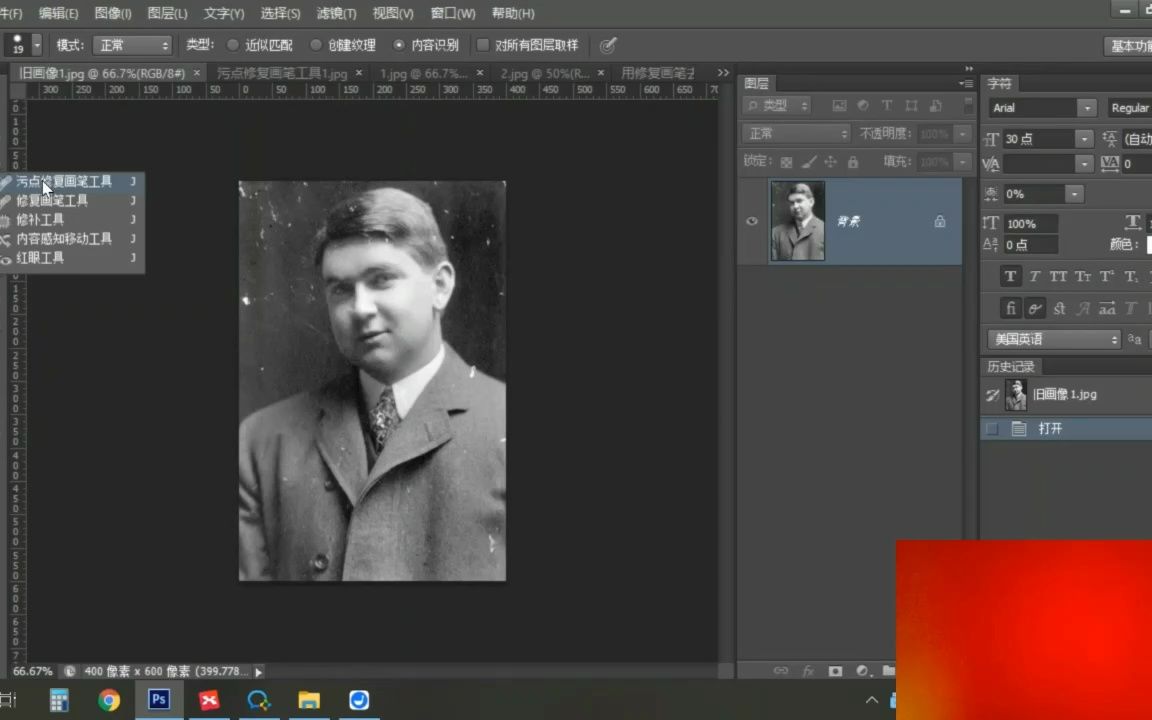Hide the 背景 layer with eye icon

coord(752,221)
